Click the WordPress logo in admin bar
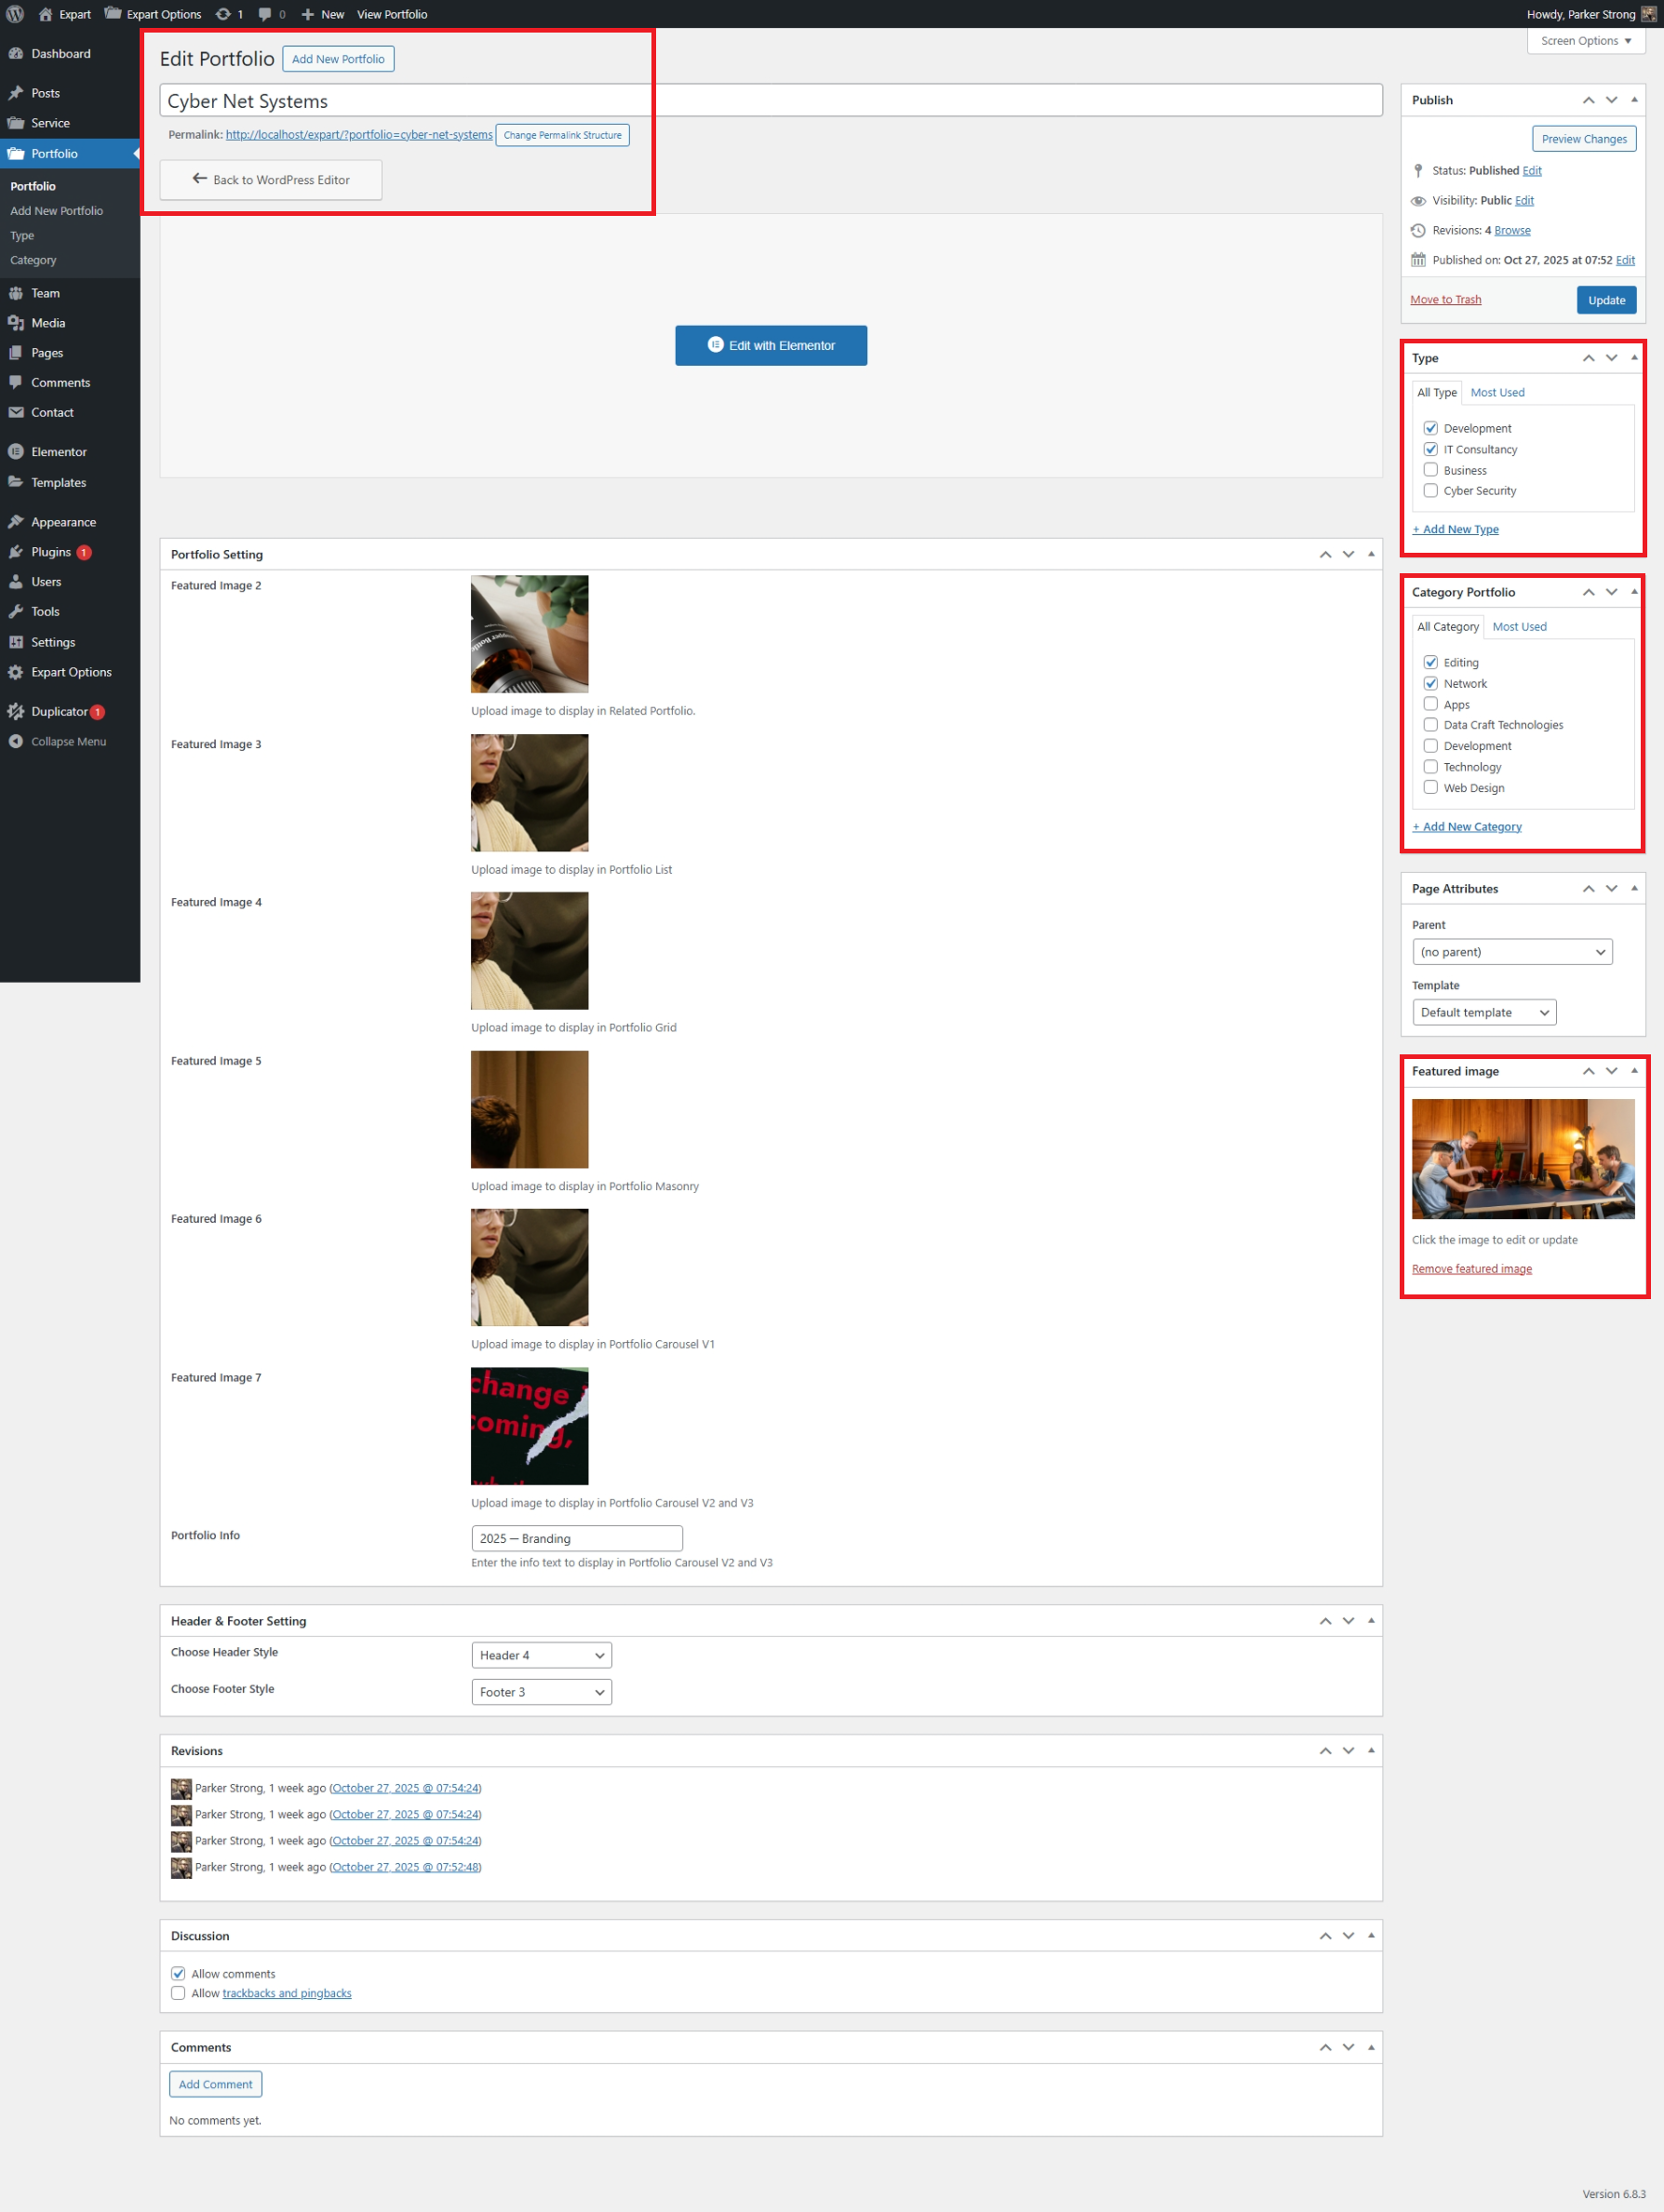1664x2212 pixels. [15, 14]
